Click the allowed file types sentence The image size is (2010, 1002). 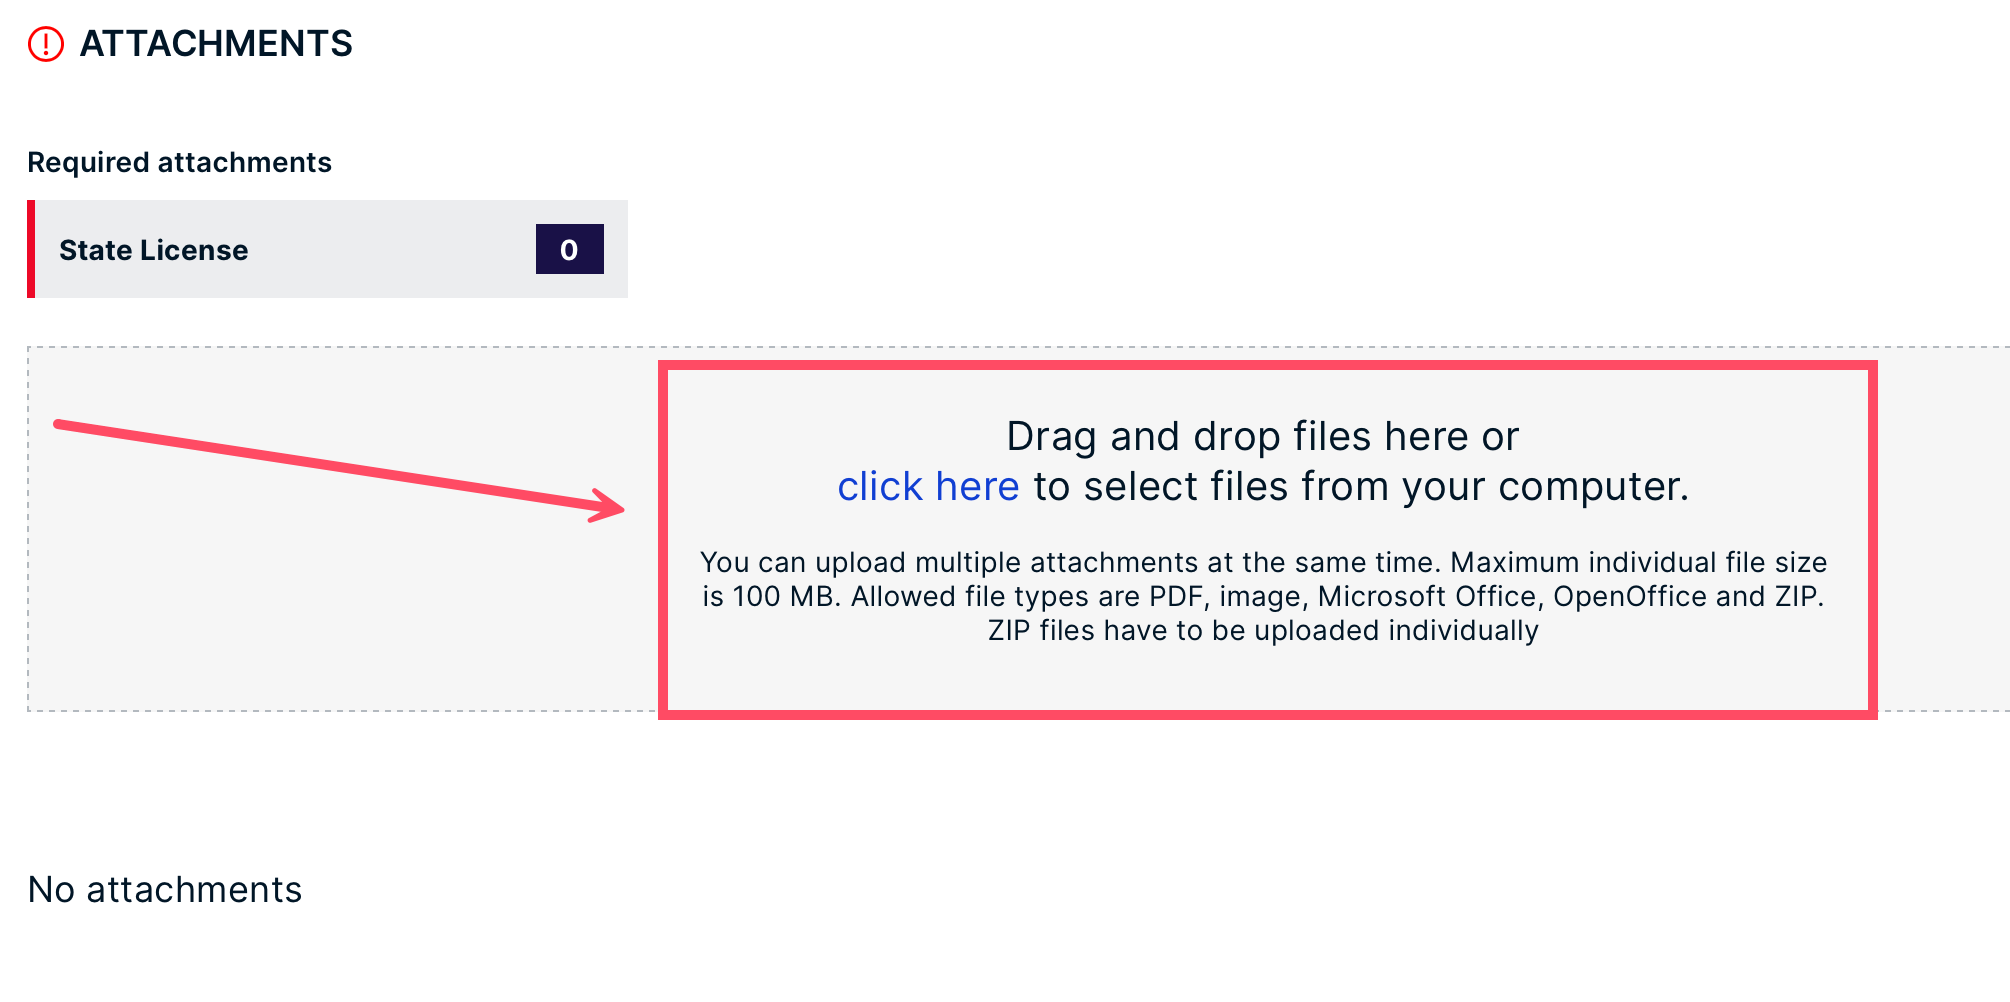pos(1337,597)
